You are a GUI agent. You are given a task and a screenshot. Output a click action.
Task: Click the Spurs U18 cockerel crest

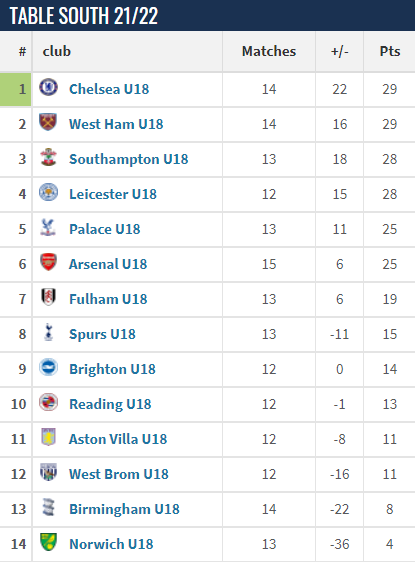click(x=48, y=332)
